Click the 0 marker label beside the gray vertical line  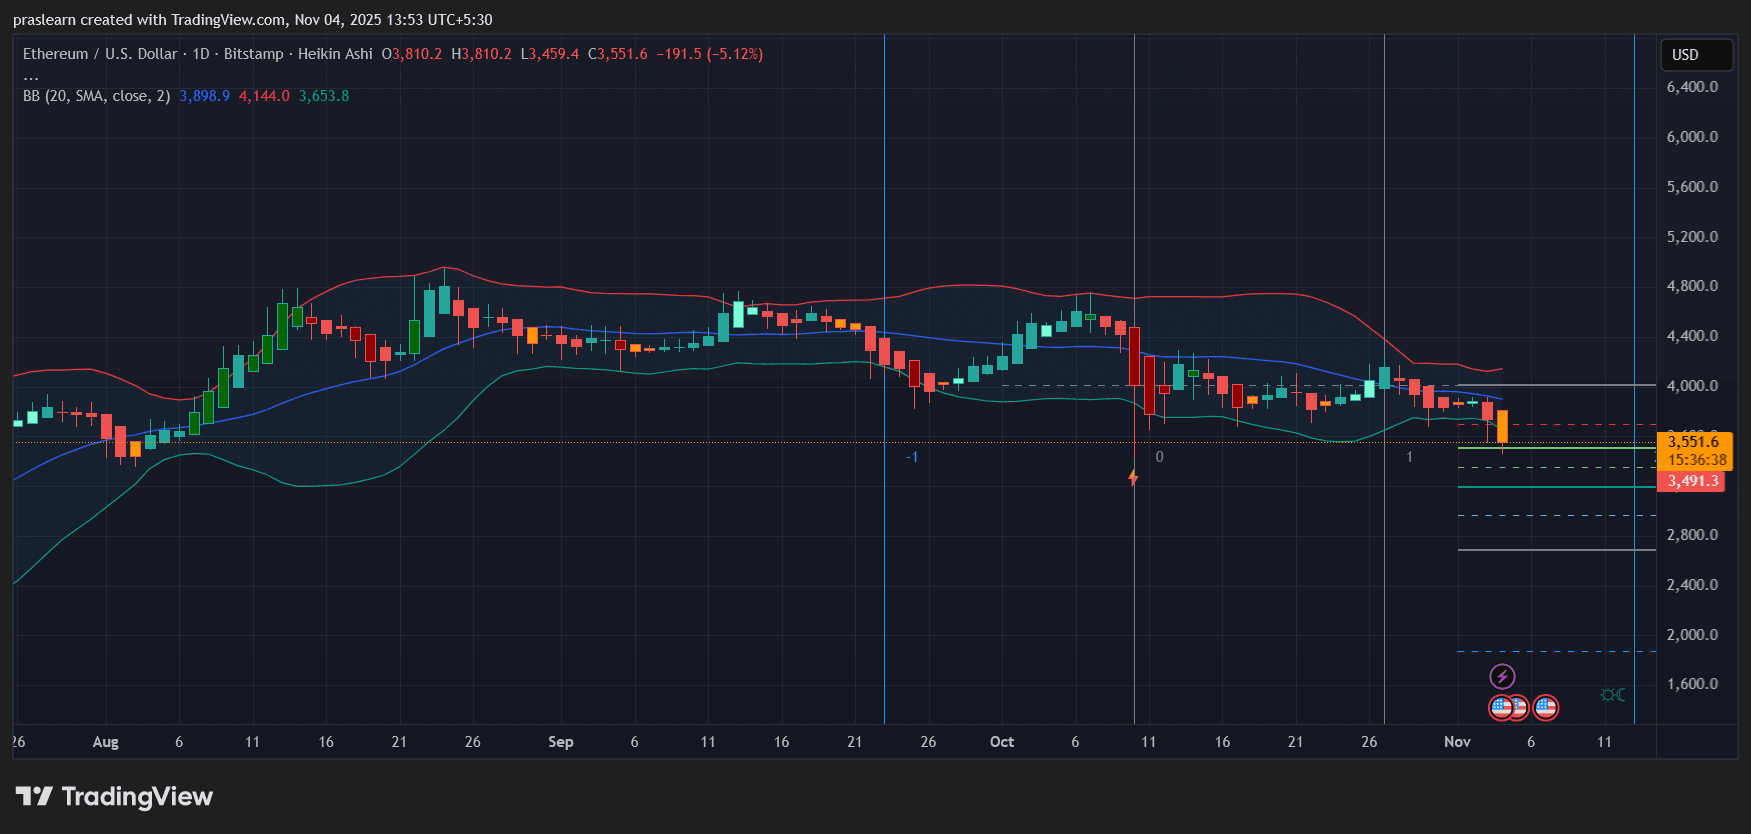pos(1159,457)
